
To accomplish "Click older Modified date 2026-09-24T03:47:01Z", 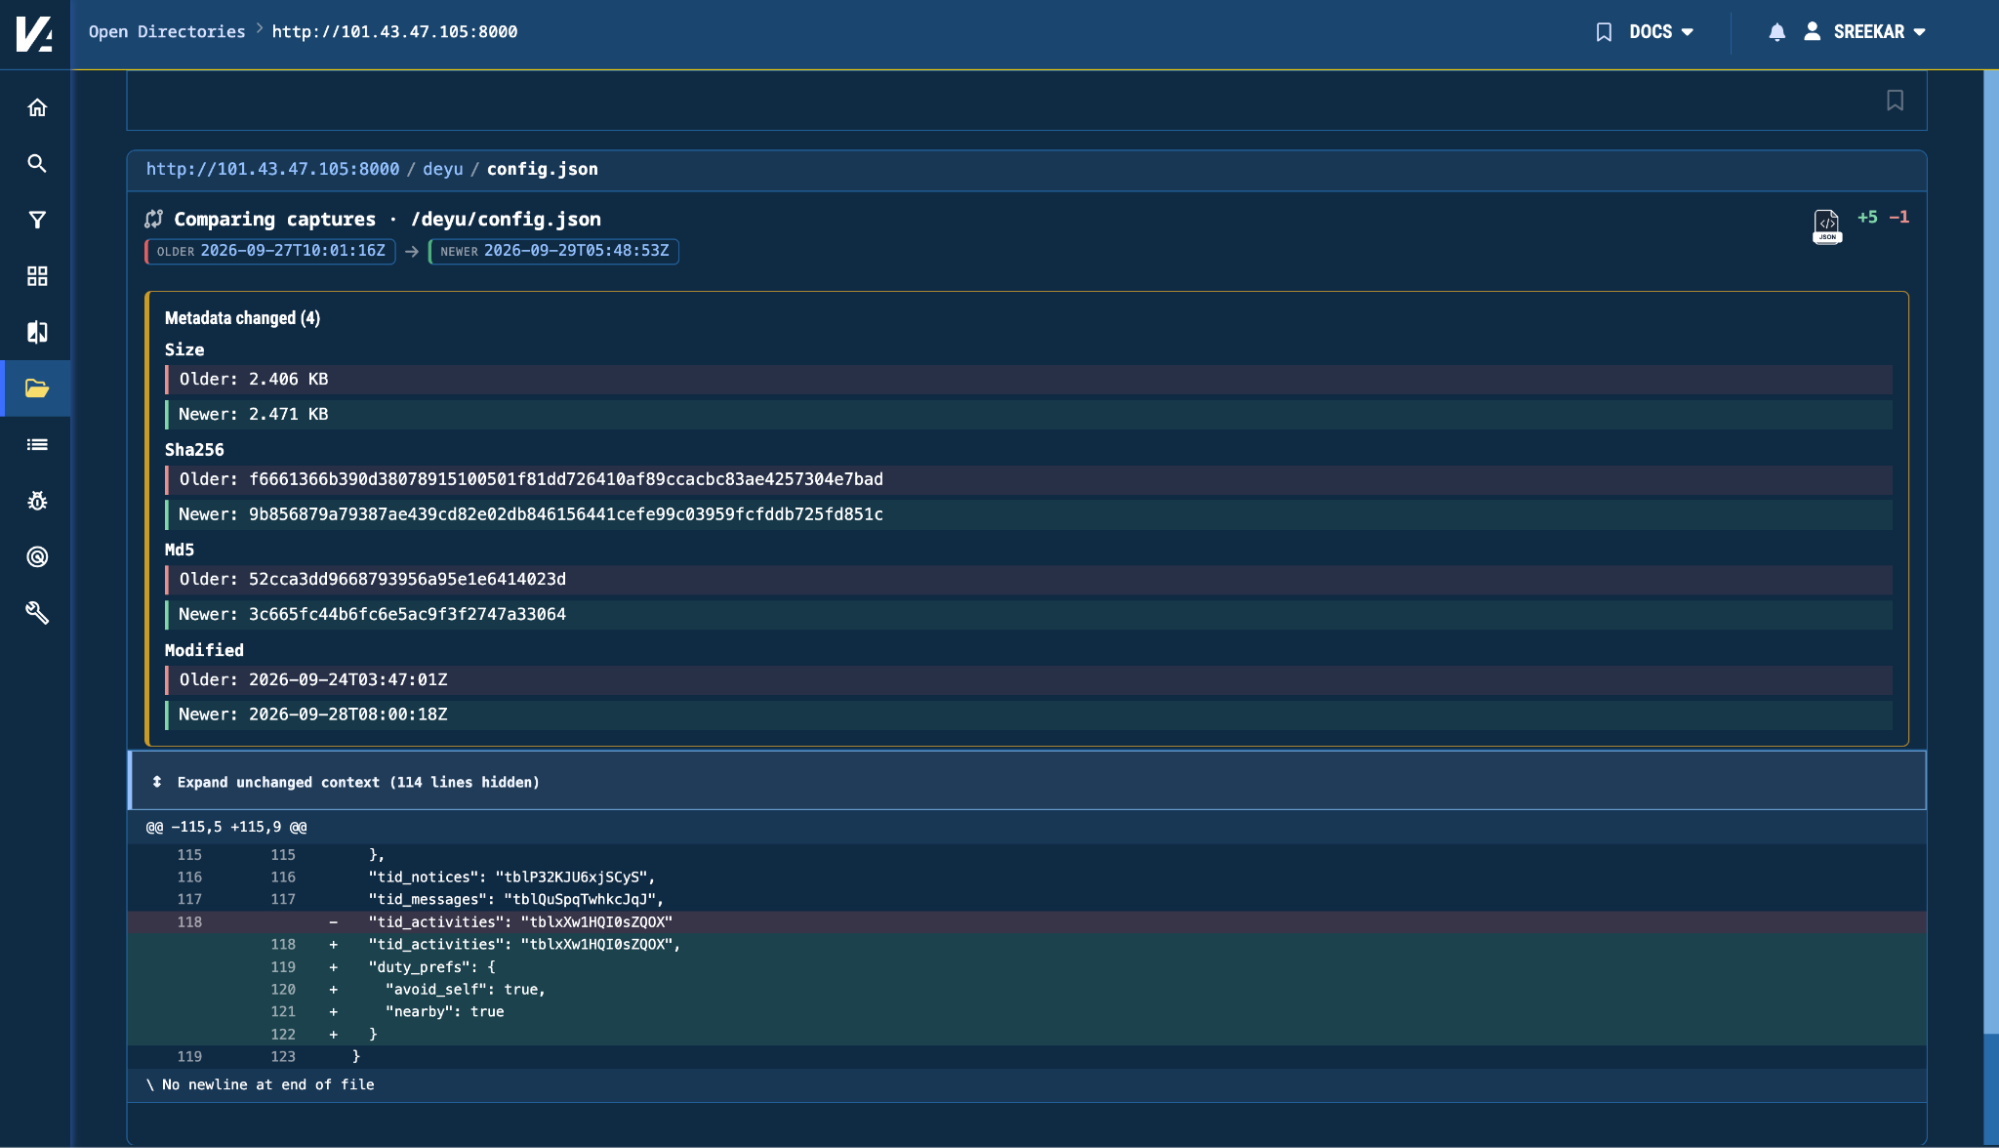I will 1029,680.
